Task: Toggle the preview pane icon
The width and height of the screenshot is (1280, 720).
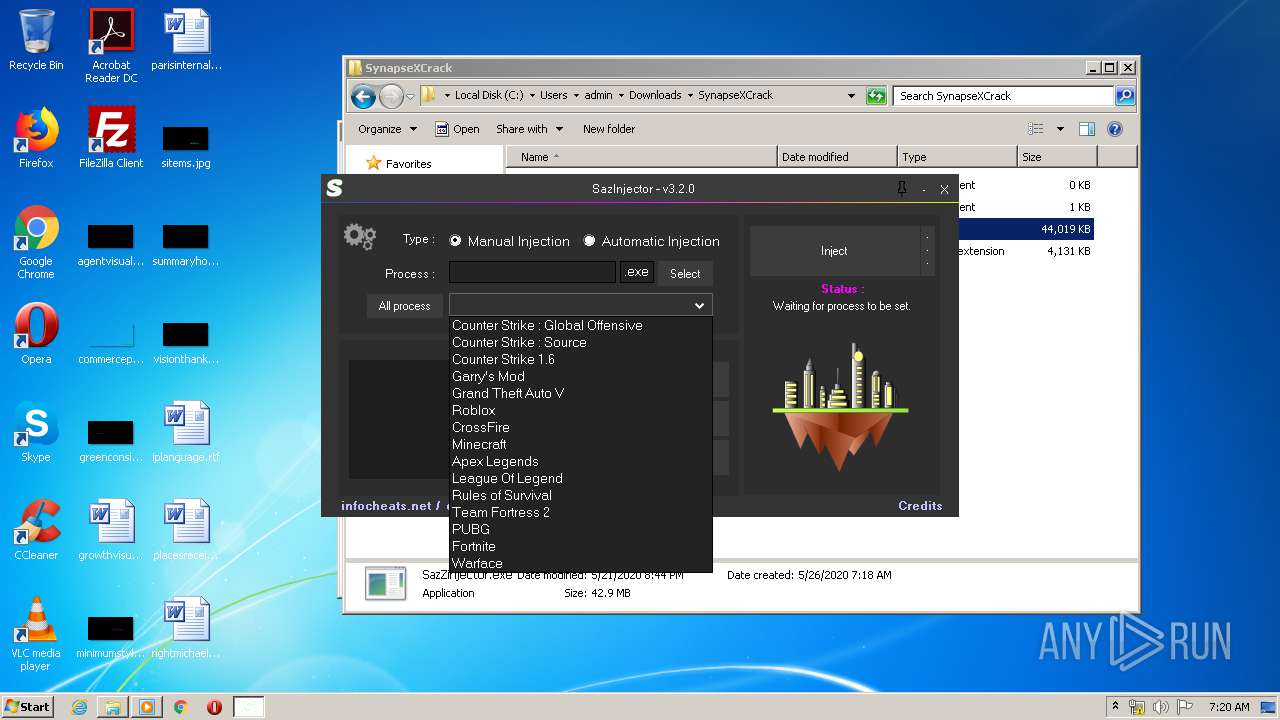Action: (x=1087, y=129)
